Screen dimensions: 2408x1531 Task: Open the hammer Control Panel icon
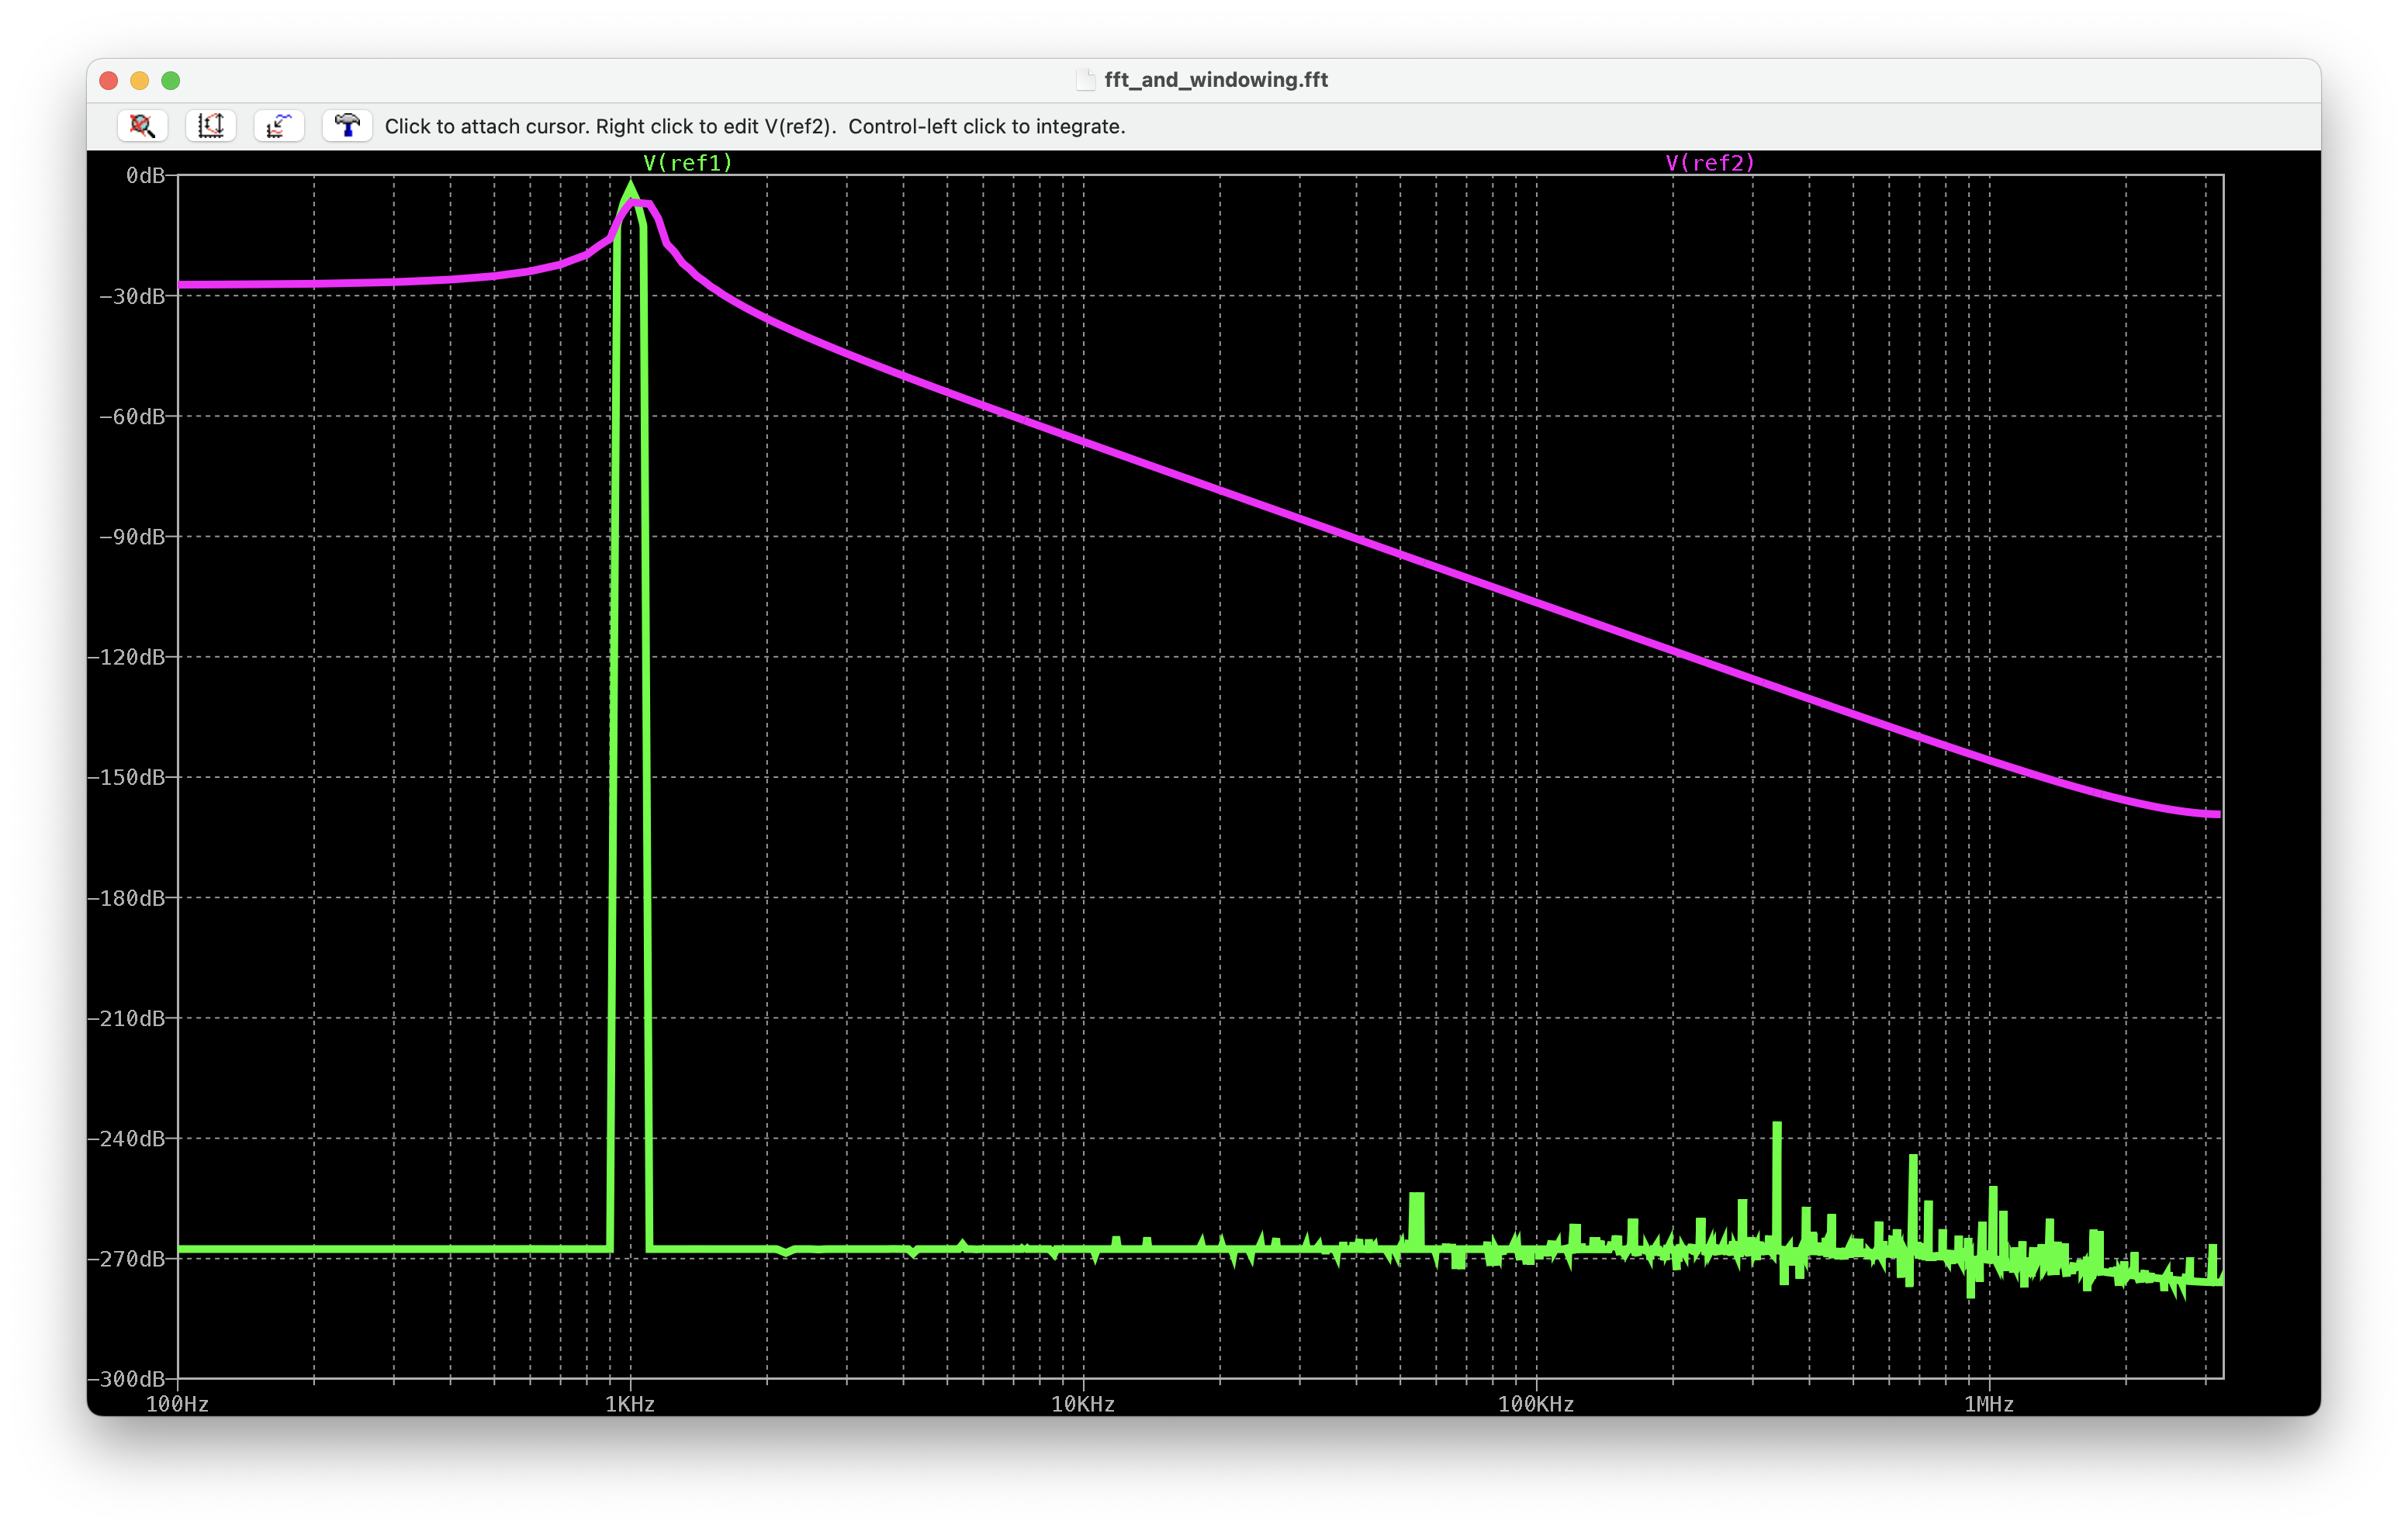347,126
